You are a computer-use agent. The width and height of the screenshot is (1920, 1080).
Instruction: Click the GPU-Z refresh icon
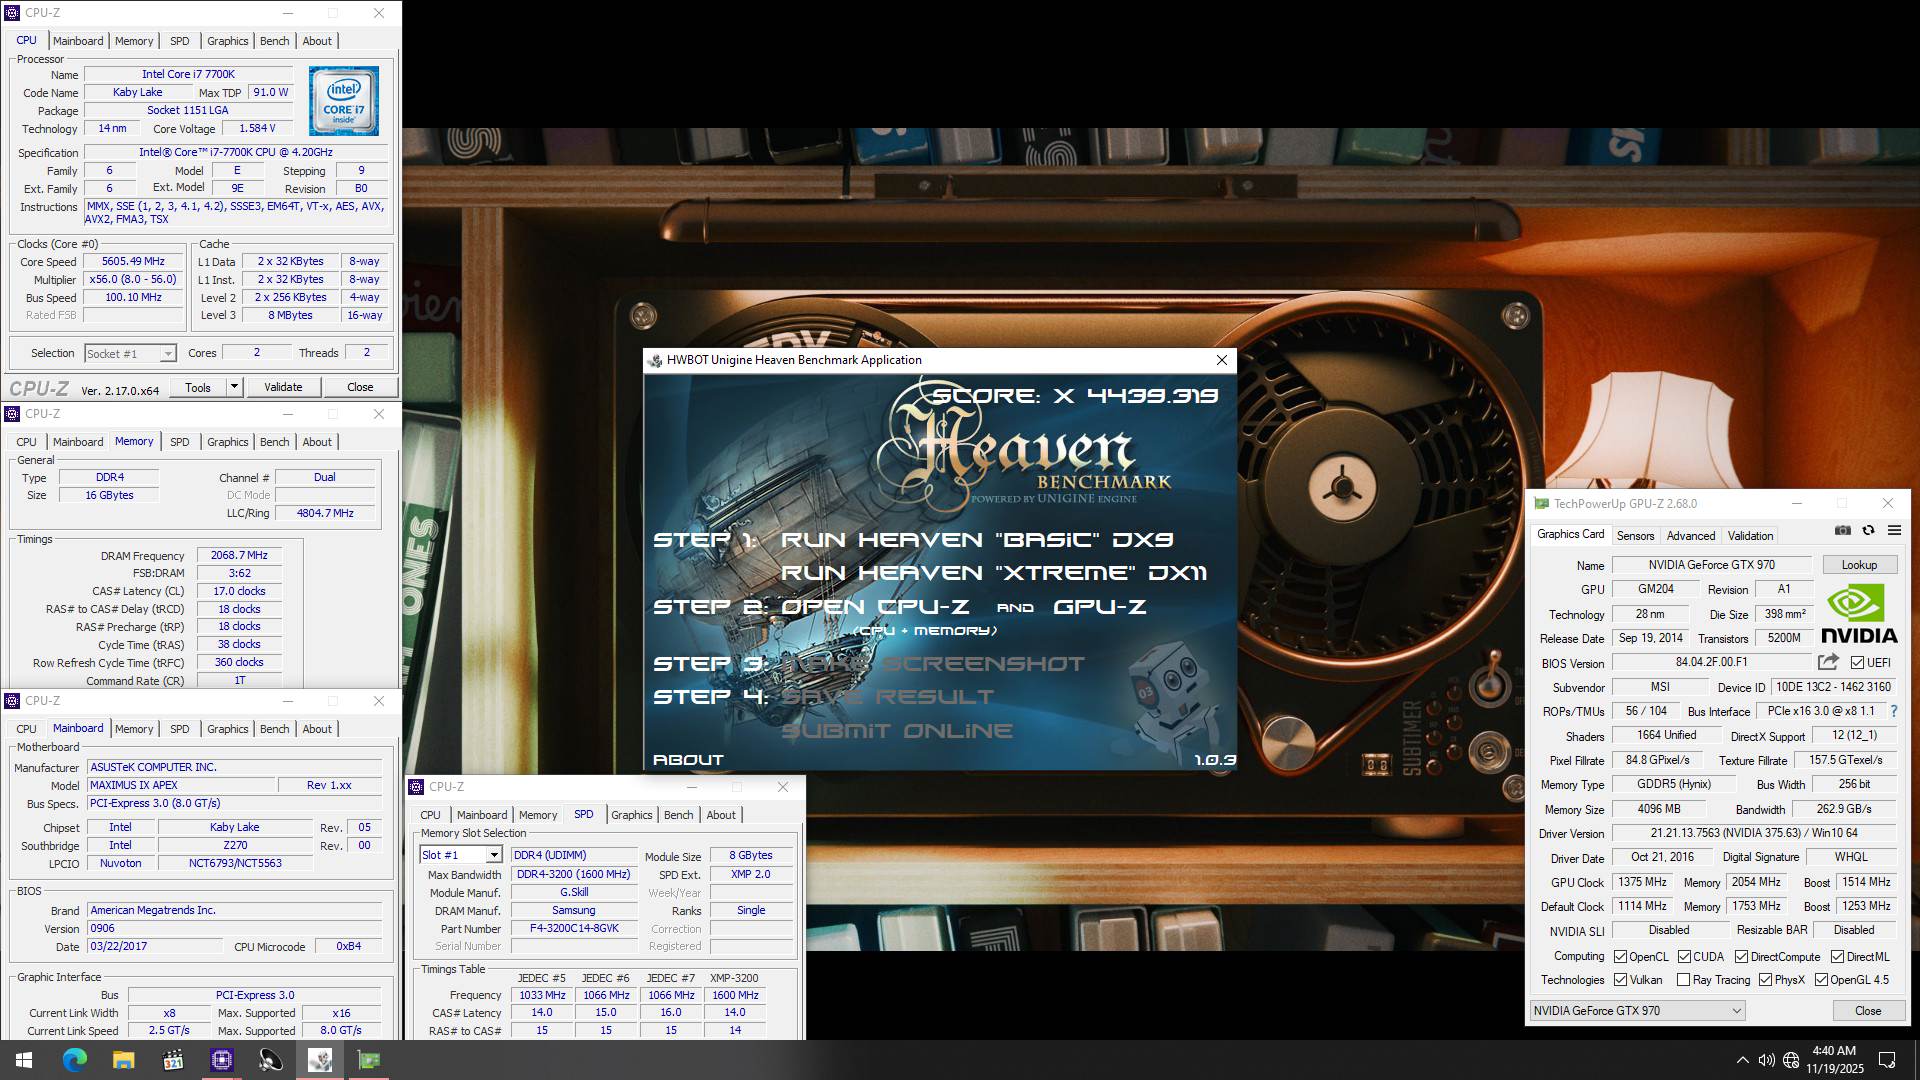(1868, 531)
